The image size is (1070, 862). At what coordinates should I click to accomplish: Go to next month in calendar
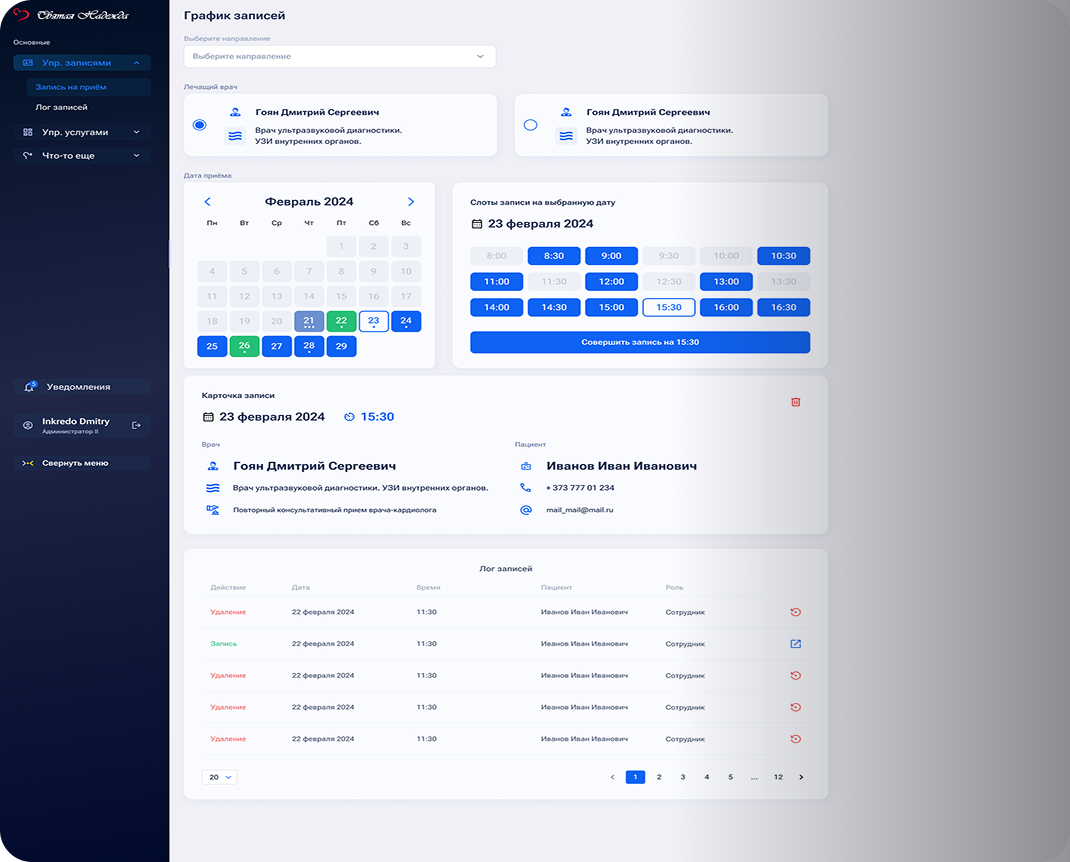click(x=411, y=202)
